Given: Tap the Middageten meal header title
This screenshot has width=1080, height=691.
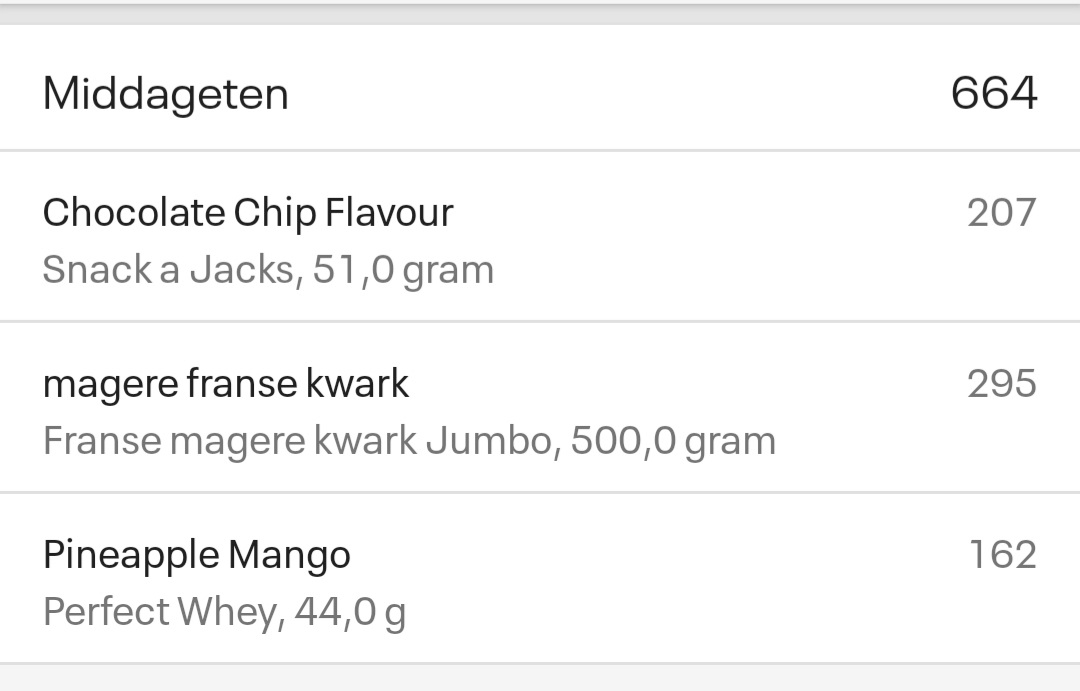Looking at the screenshot, I should click(165, 94).
